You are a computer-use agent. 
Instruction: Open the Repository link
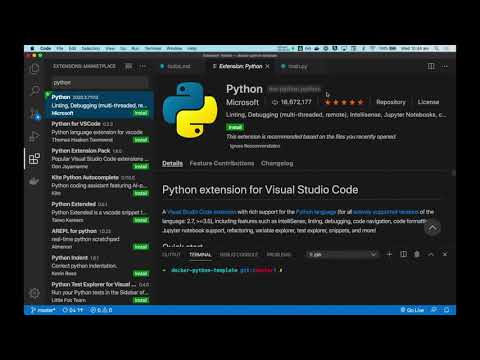(x=391, y=102)
